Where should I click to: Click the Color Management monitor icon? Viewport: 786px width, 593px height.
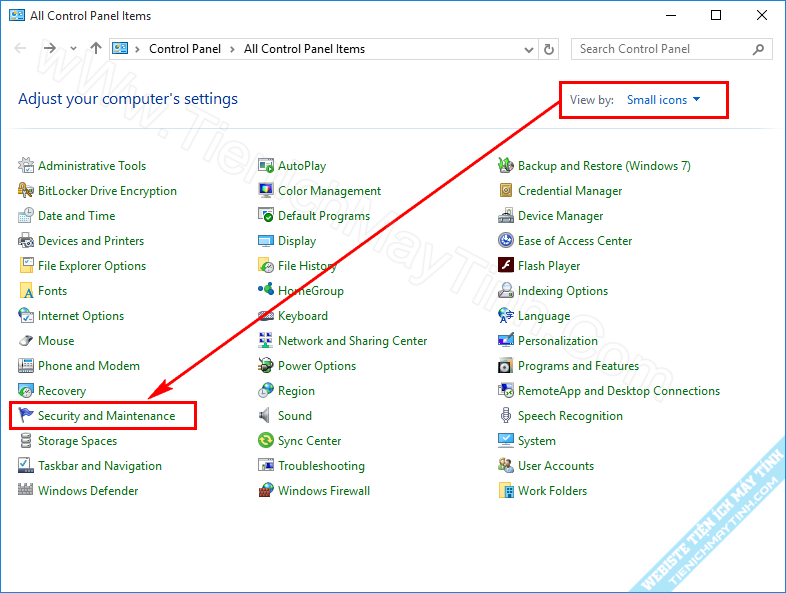coord(266,190)
